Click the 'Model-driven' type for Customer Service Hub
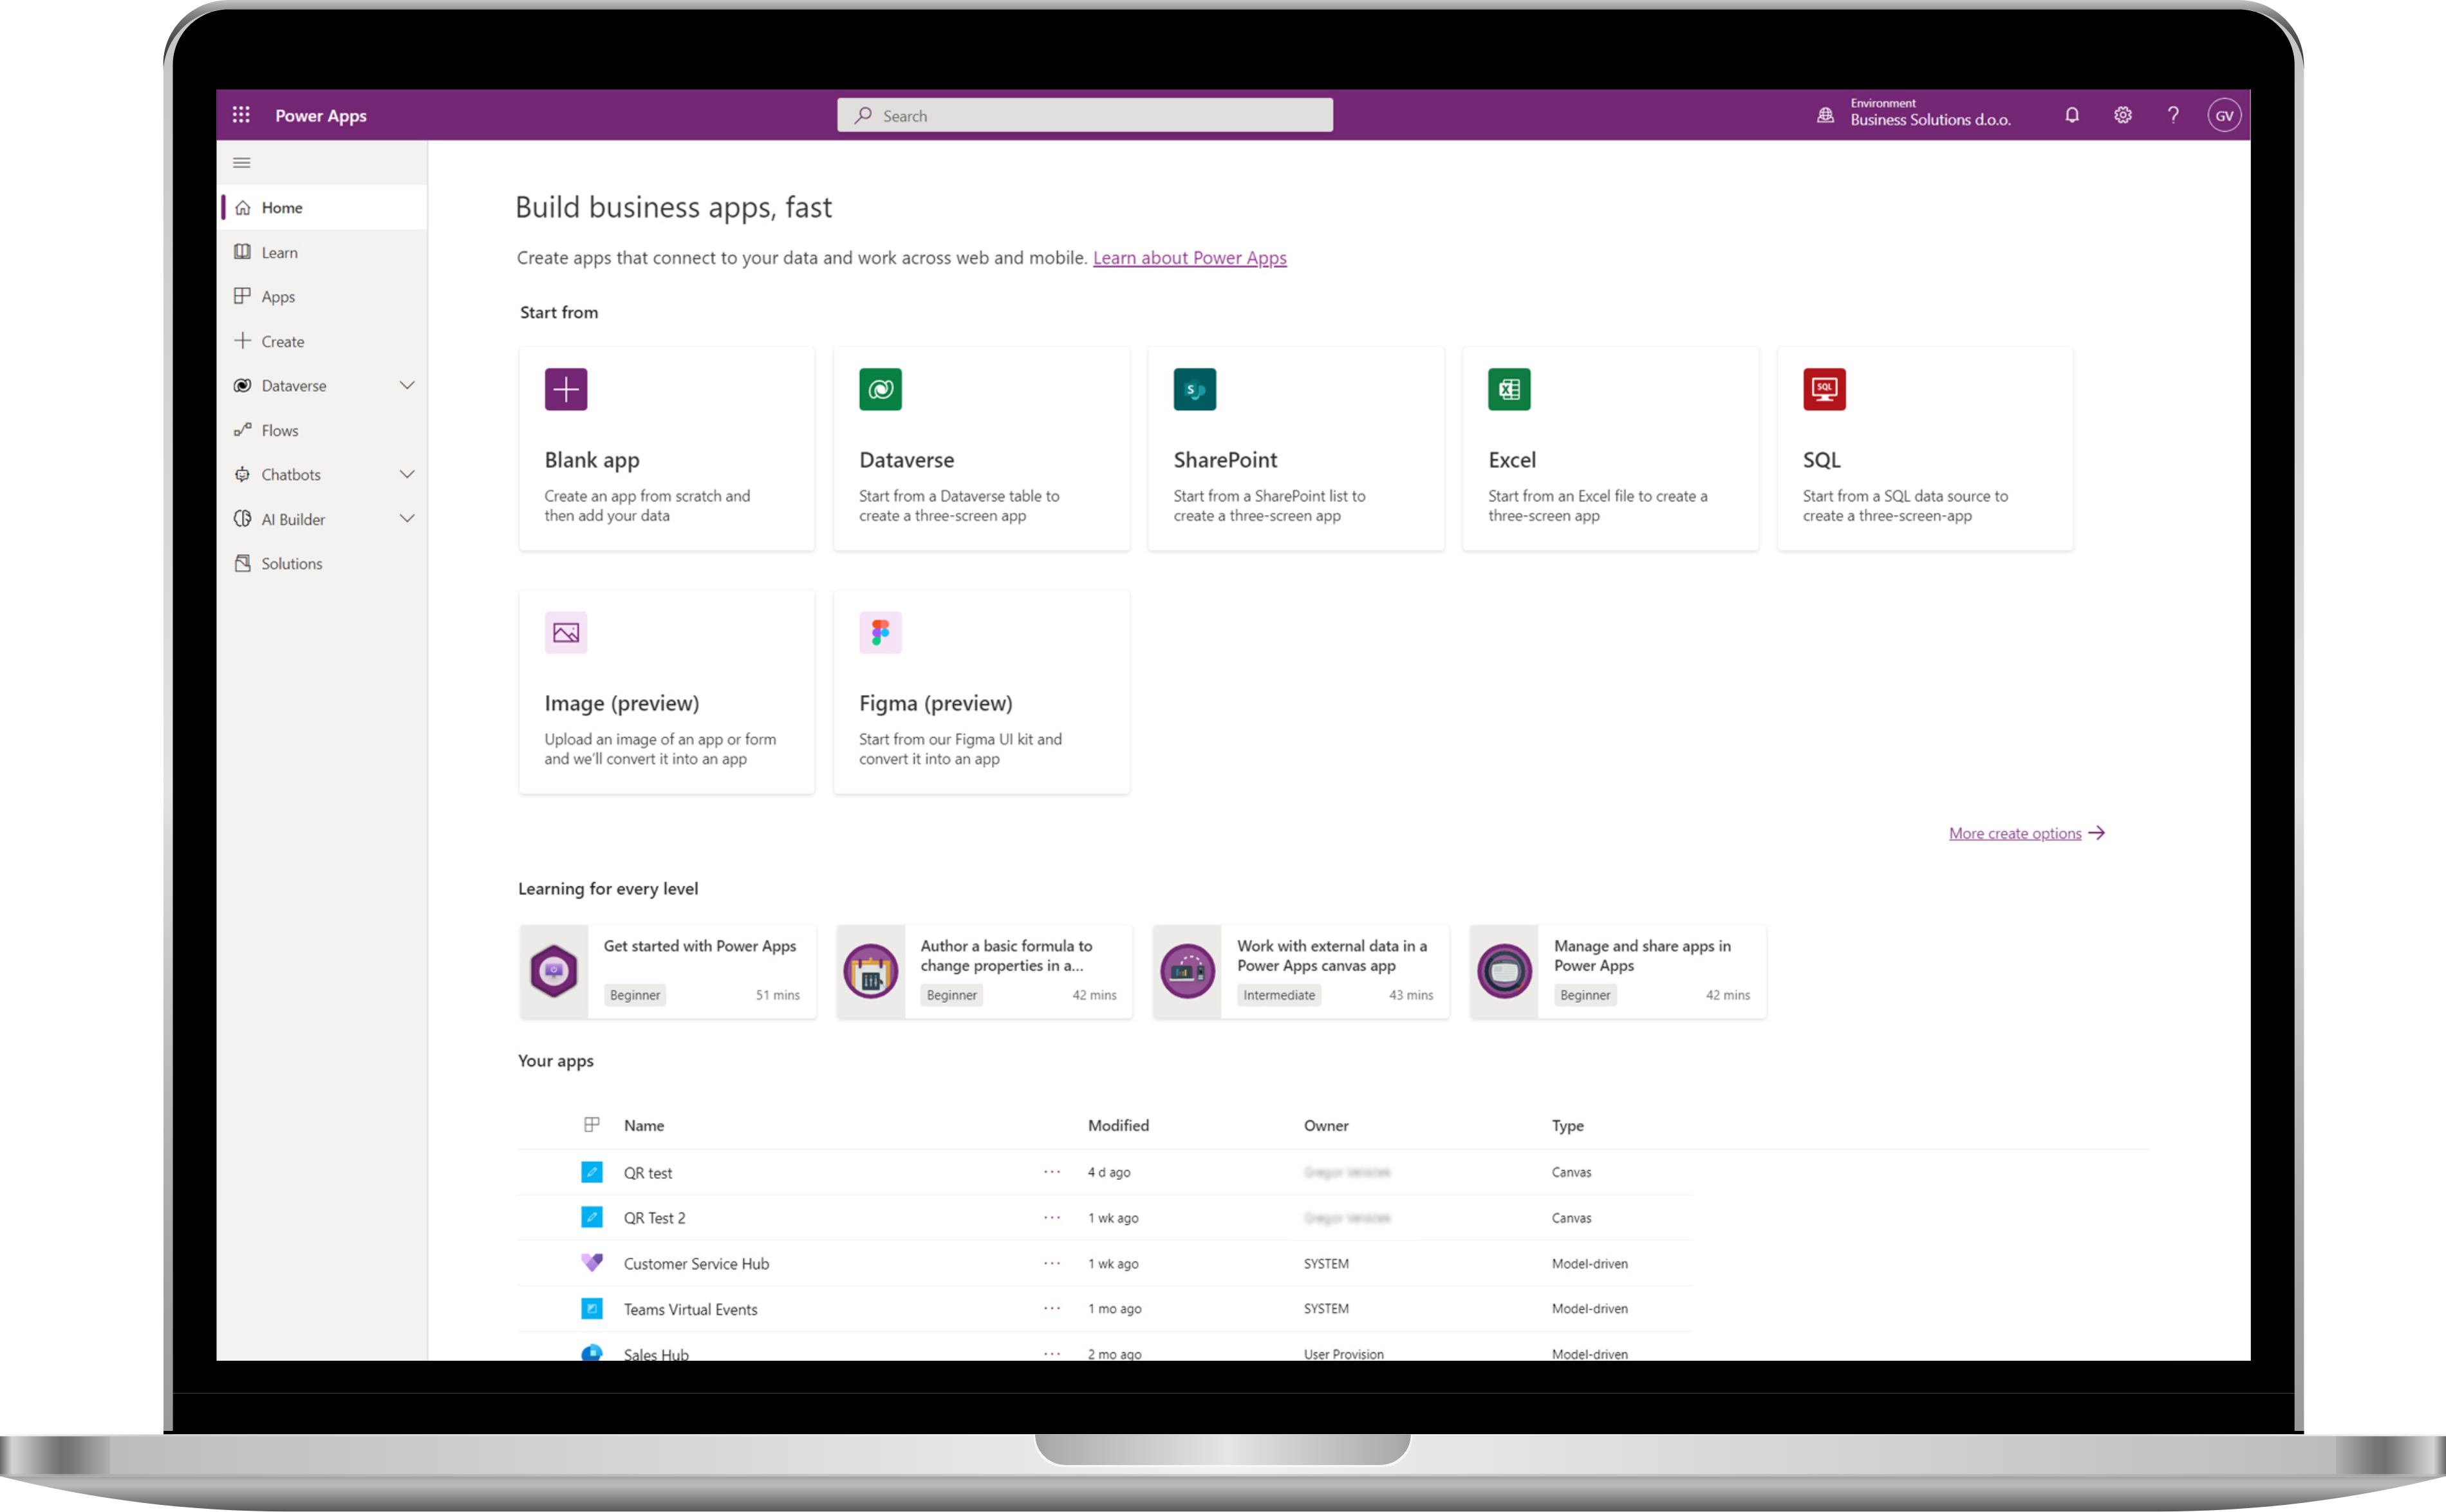Image resolution: width=2446 pixels, height=1512 pixels. point(1589,1263)
